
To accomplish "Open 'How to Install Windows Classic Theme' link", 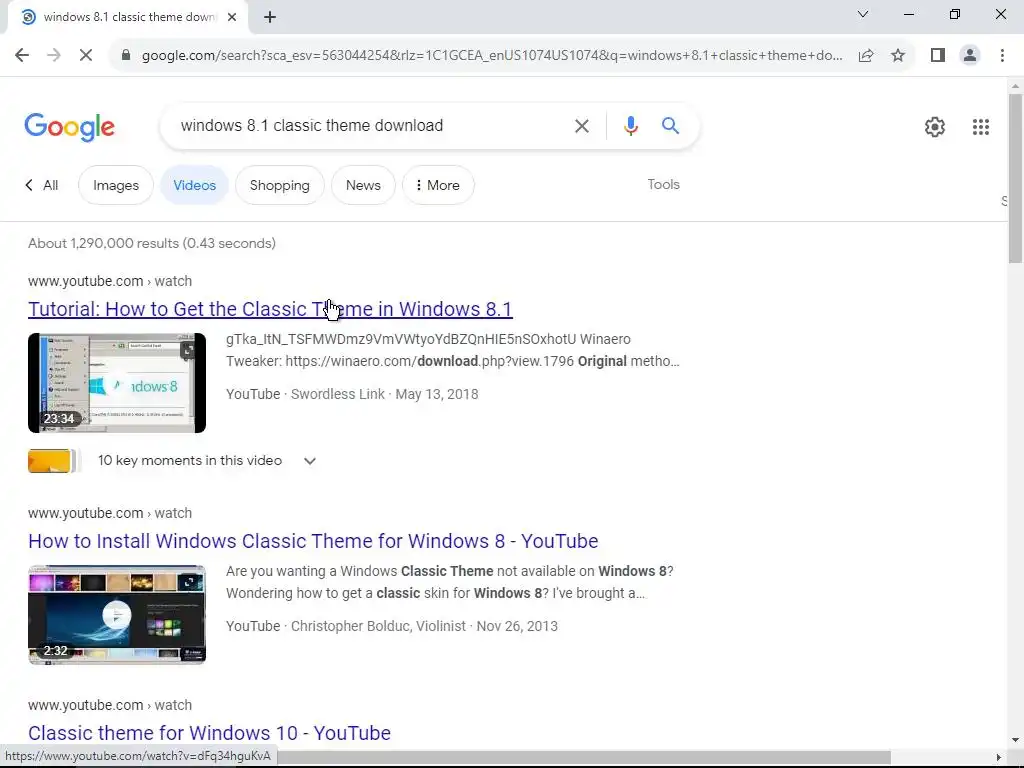I will click(313, 541).
